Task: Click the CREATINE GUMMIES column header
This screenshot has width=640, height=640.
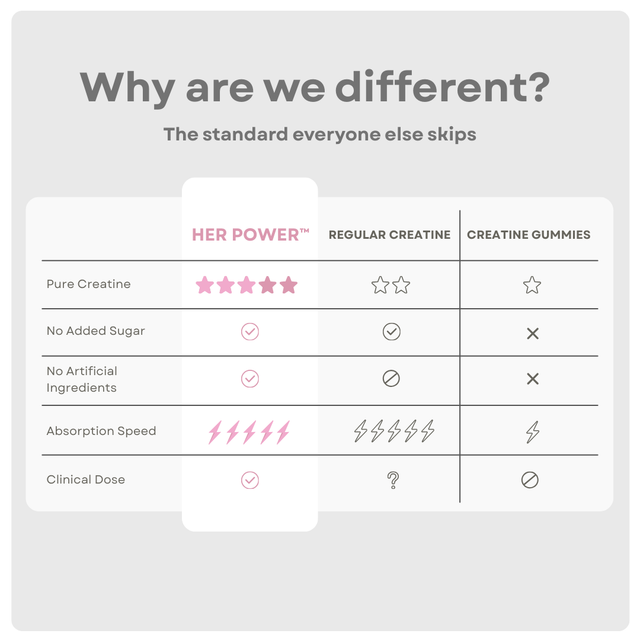Action: click(x=528, y=235)
